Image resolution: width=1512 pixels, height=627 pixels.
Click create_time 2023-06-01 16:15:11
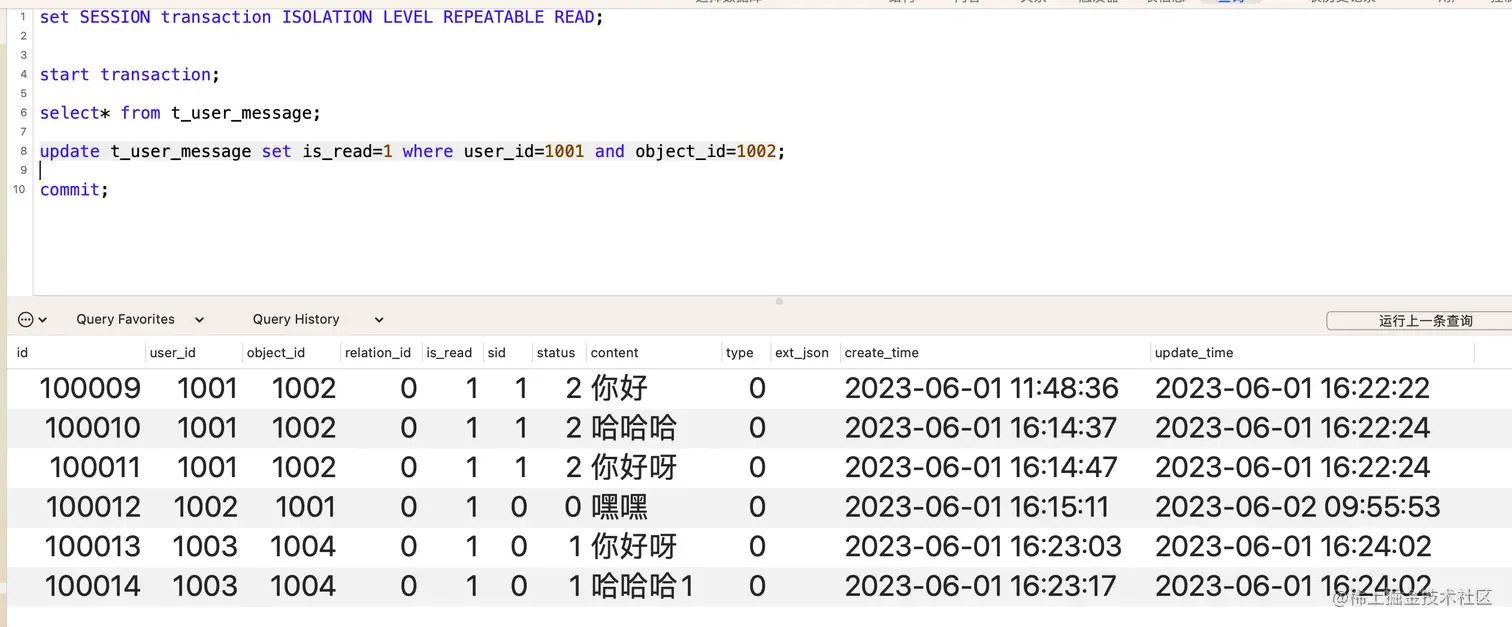(976, 507)
